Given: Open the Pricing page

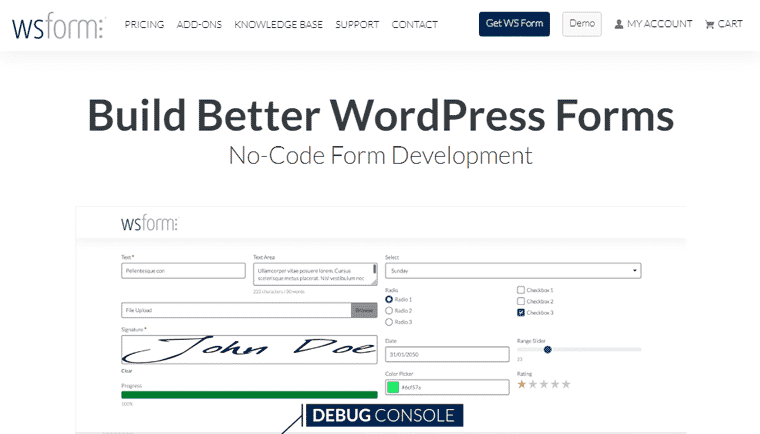Looking at the screenshot, I should coord(144,24).
